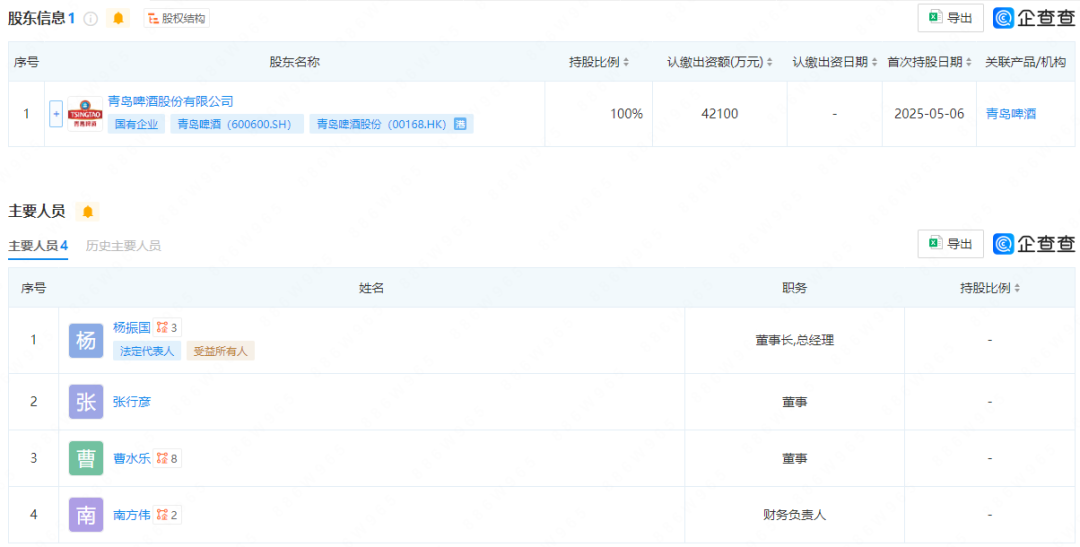Export the key personnel table with 导出
The image size is (1080, 547).
(951, 244)
